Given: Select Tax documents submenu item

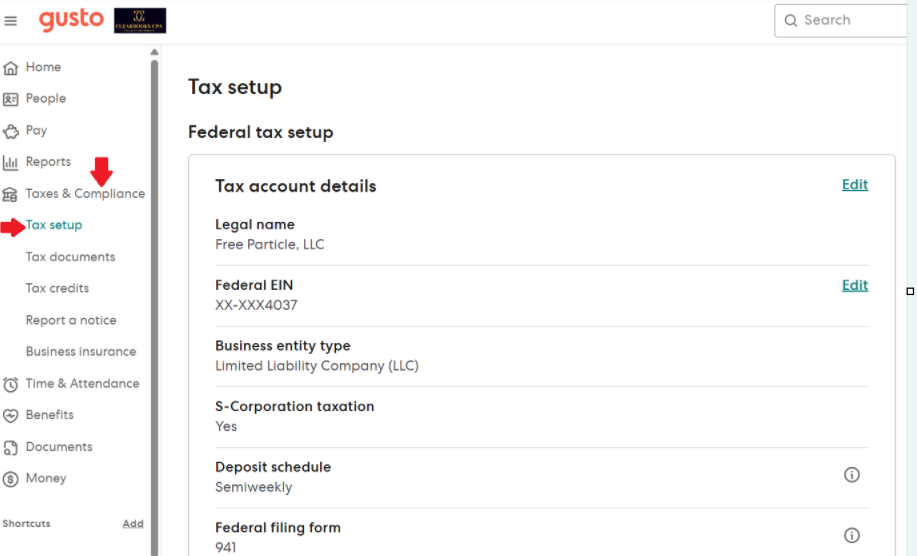Looking at the screenshot, I should pos(70,257).
